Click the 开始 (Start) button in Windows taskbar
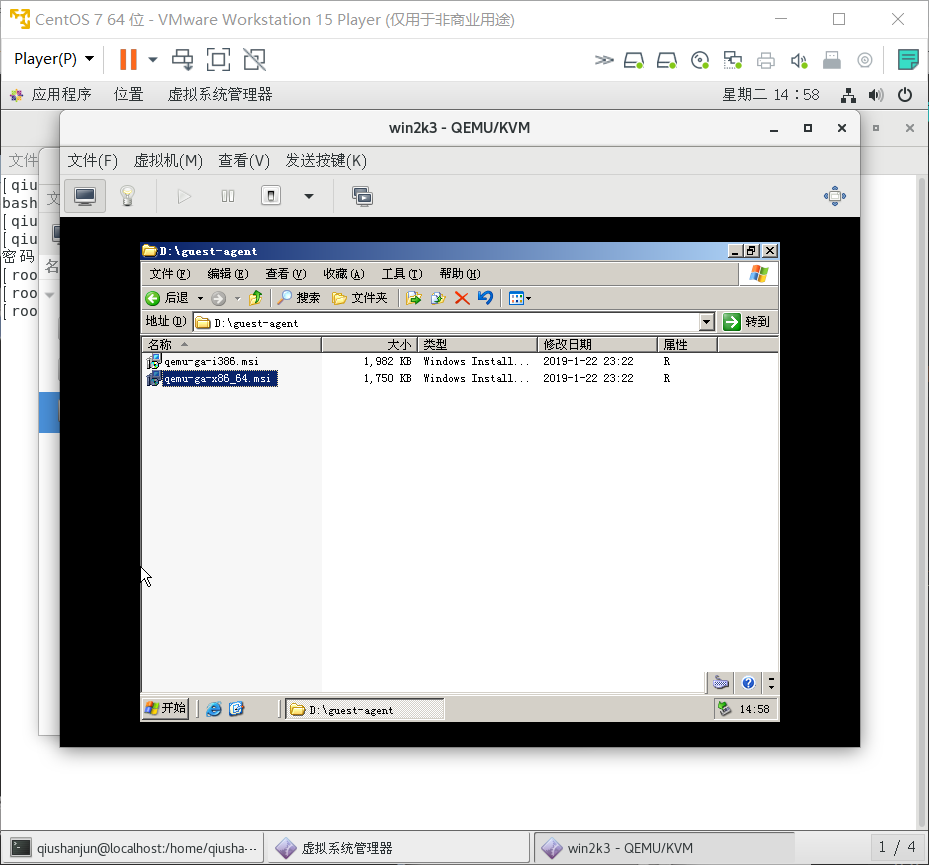The image size is (929, 865). (x=164, y=708)
